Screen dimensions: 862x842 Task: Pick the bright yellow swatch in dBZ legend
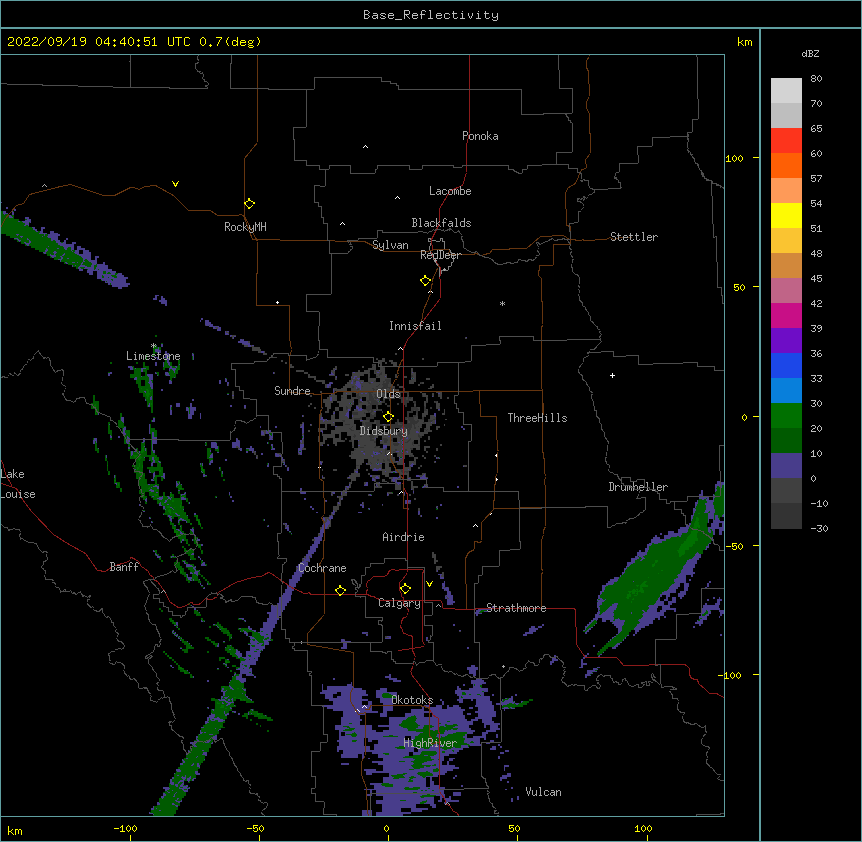pyautogui.click(x=786, y=215)
